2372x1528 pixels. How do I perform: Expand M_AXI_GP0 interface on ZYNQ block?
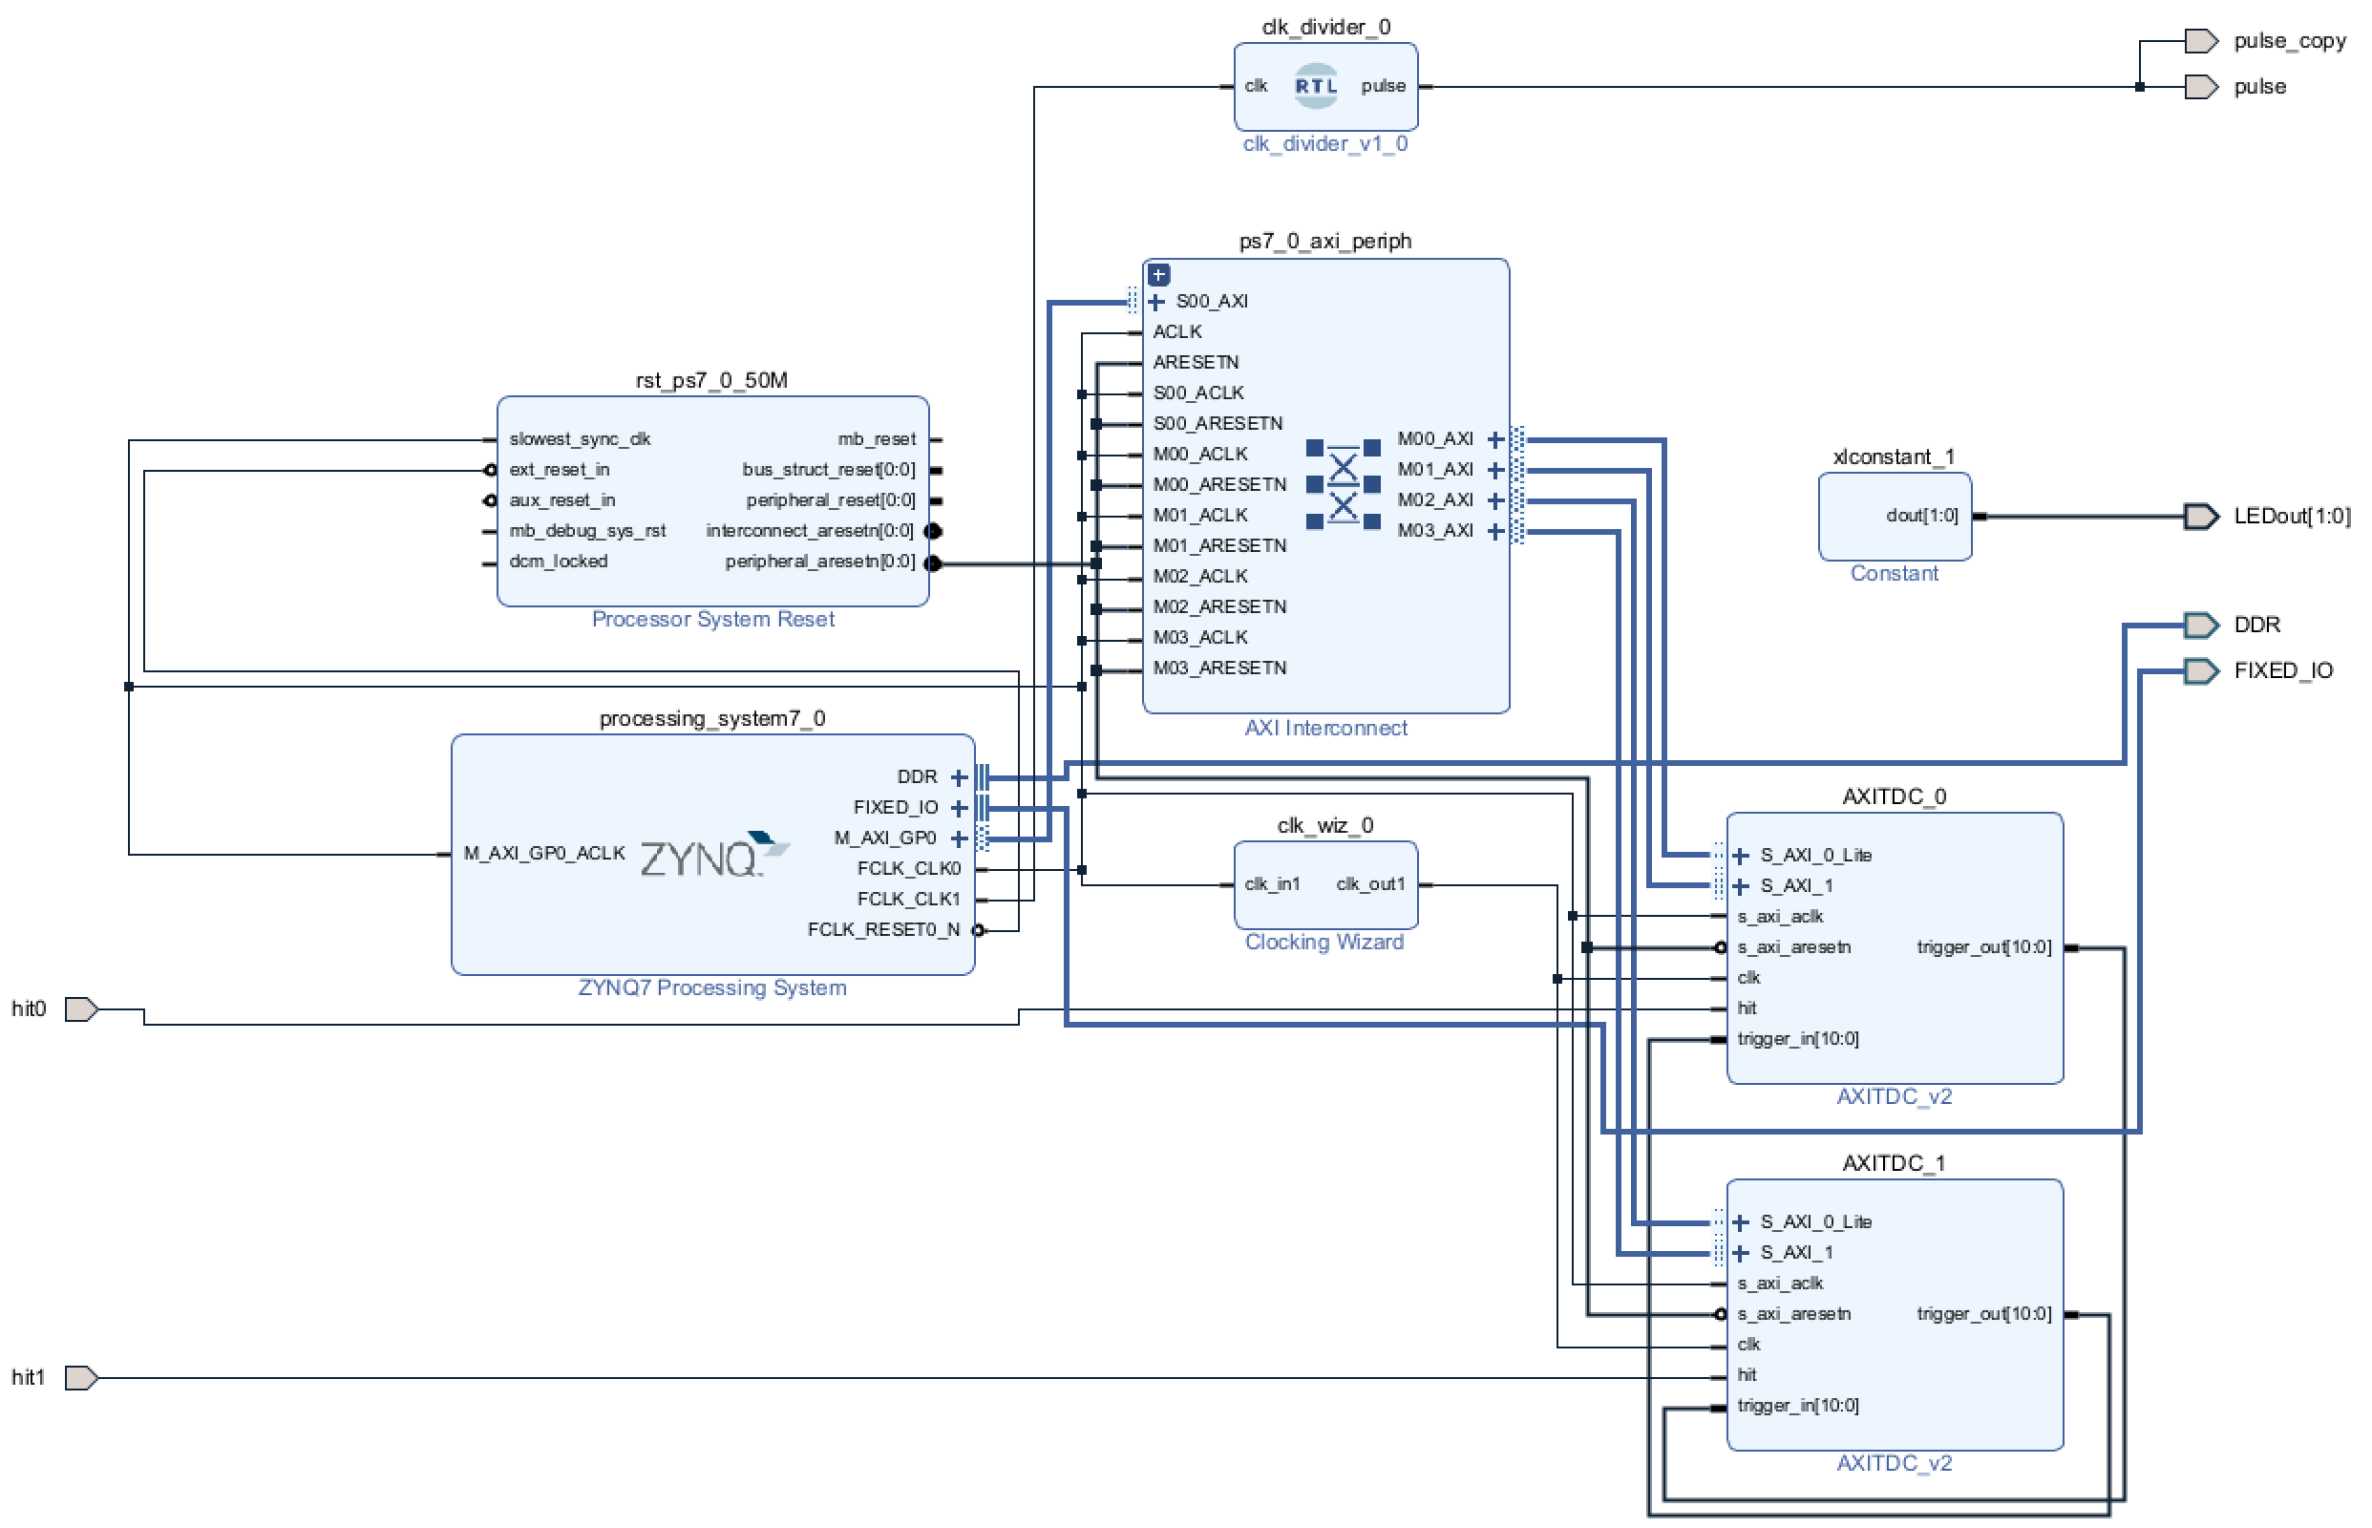pyautogui.click(x=958, y=838)
